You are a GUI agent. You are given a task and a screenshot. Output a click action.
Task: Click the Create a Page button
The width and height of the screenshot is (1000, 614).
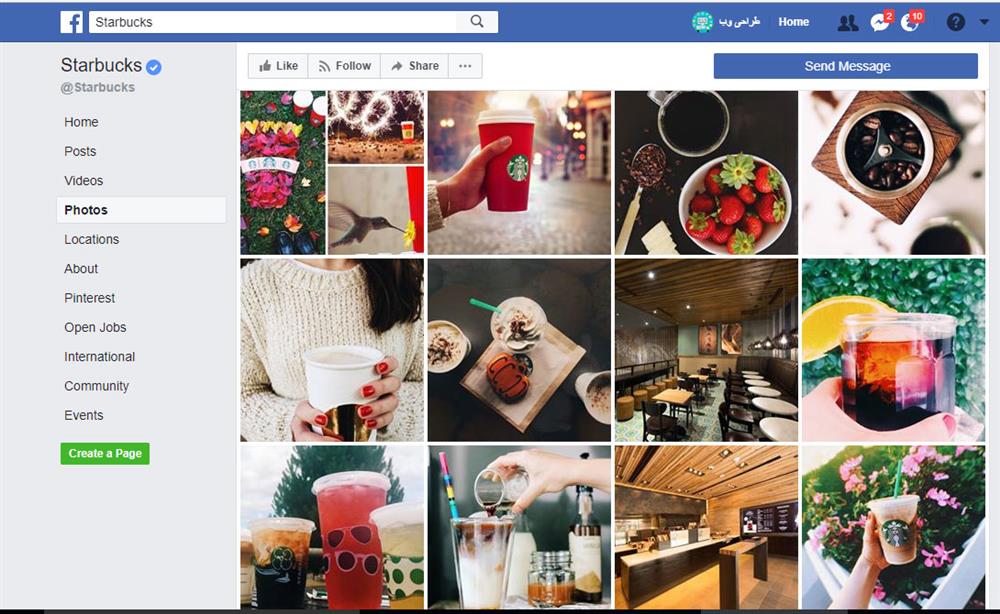pyautogui.click(x=105, y=453)
